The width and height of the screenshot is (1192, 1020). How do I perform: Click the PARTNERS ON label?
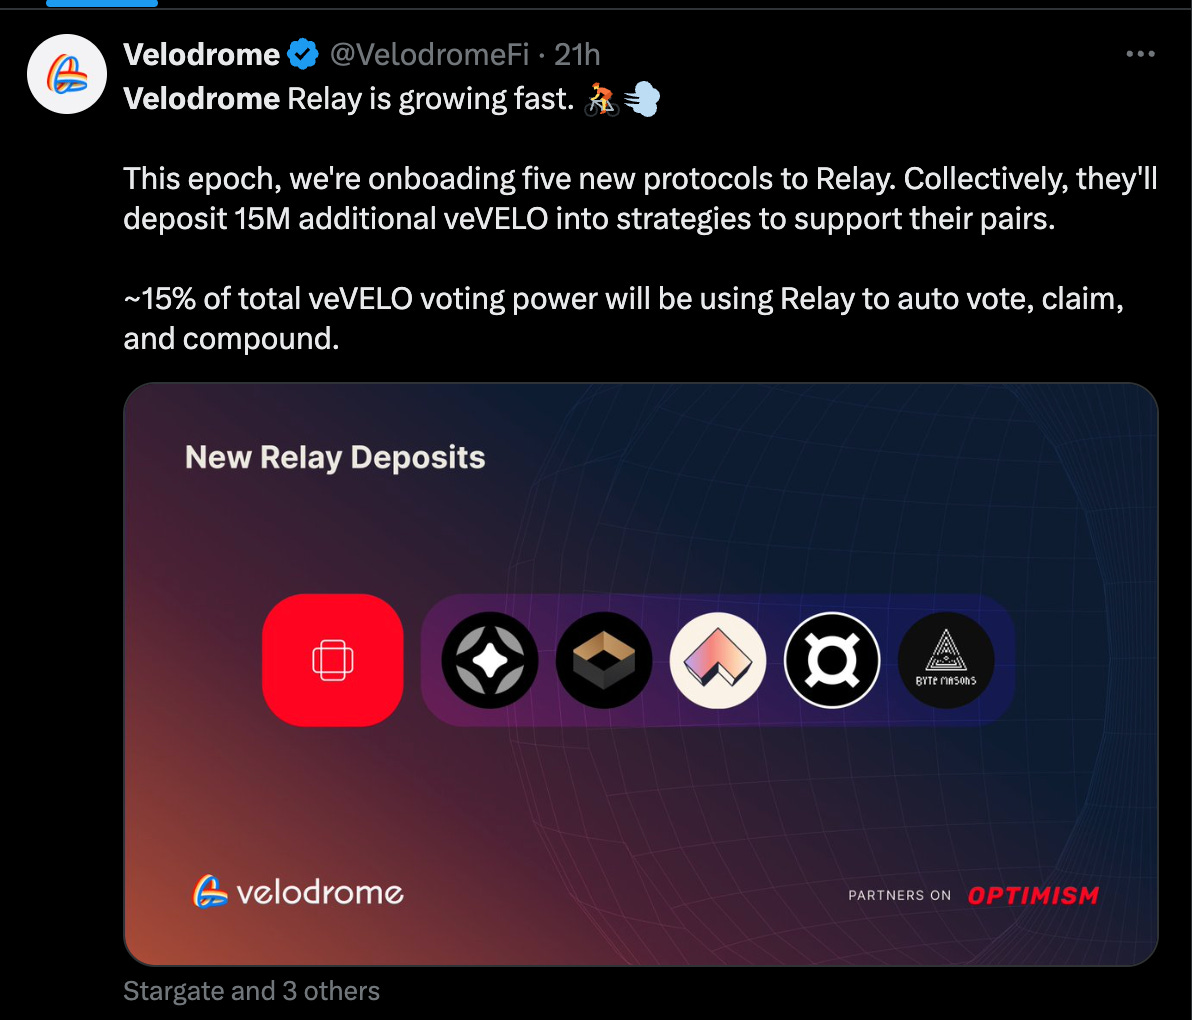pos(900,895)
